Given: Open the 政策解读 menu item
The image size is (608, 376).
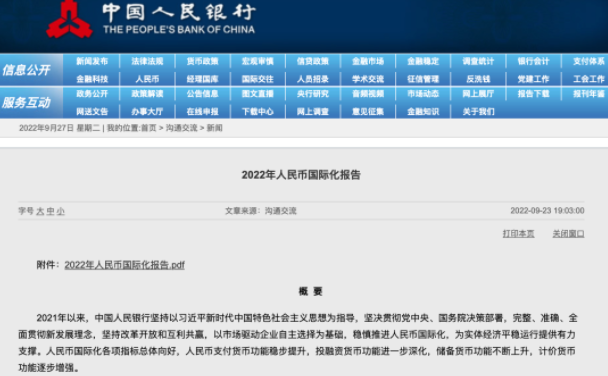Looking at the screenshot, I should coord(147,94).
